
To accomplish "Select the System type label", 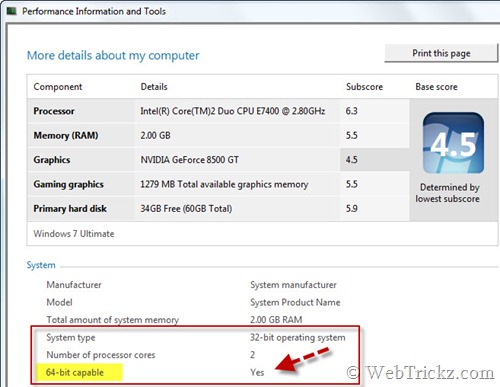I will tap(71, 338).
